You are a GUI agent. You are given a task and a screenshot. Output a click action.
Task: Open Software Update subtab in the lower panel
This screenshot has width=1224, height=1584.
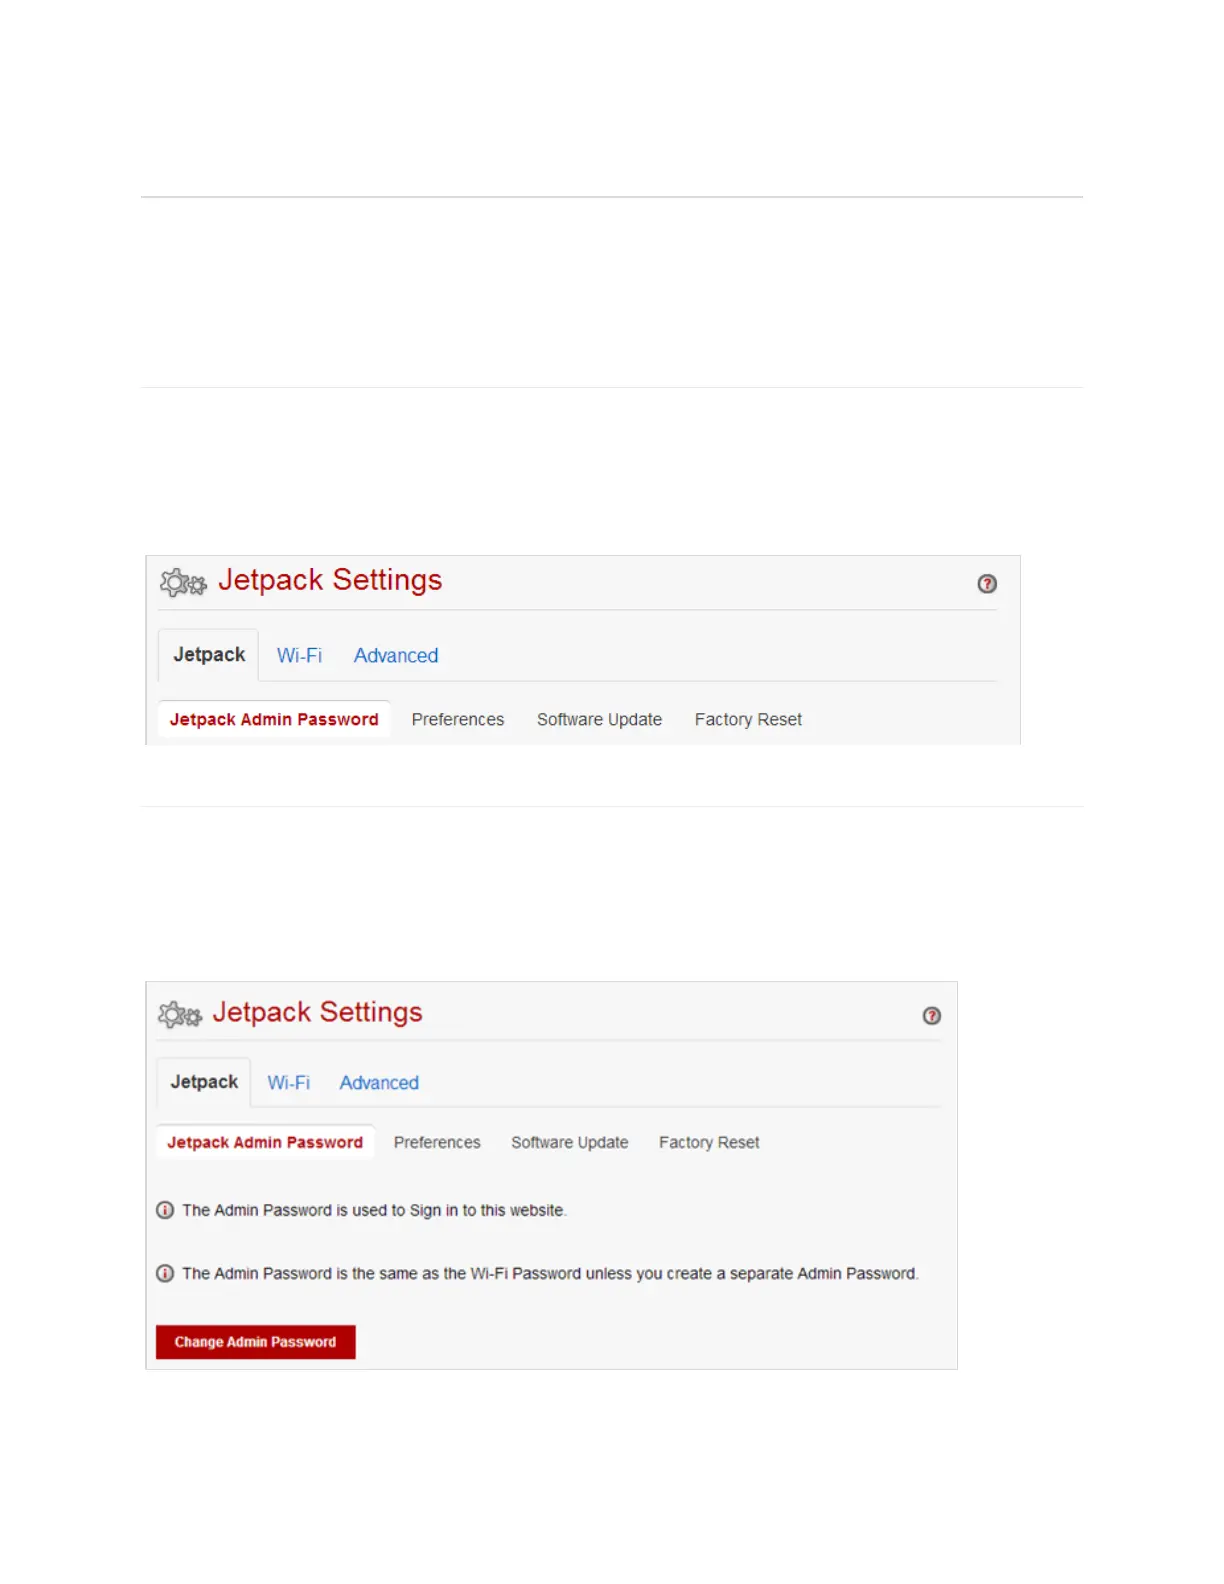pos(570,1142)
